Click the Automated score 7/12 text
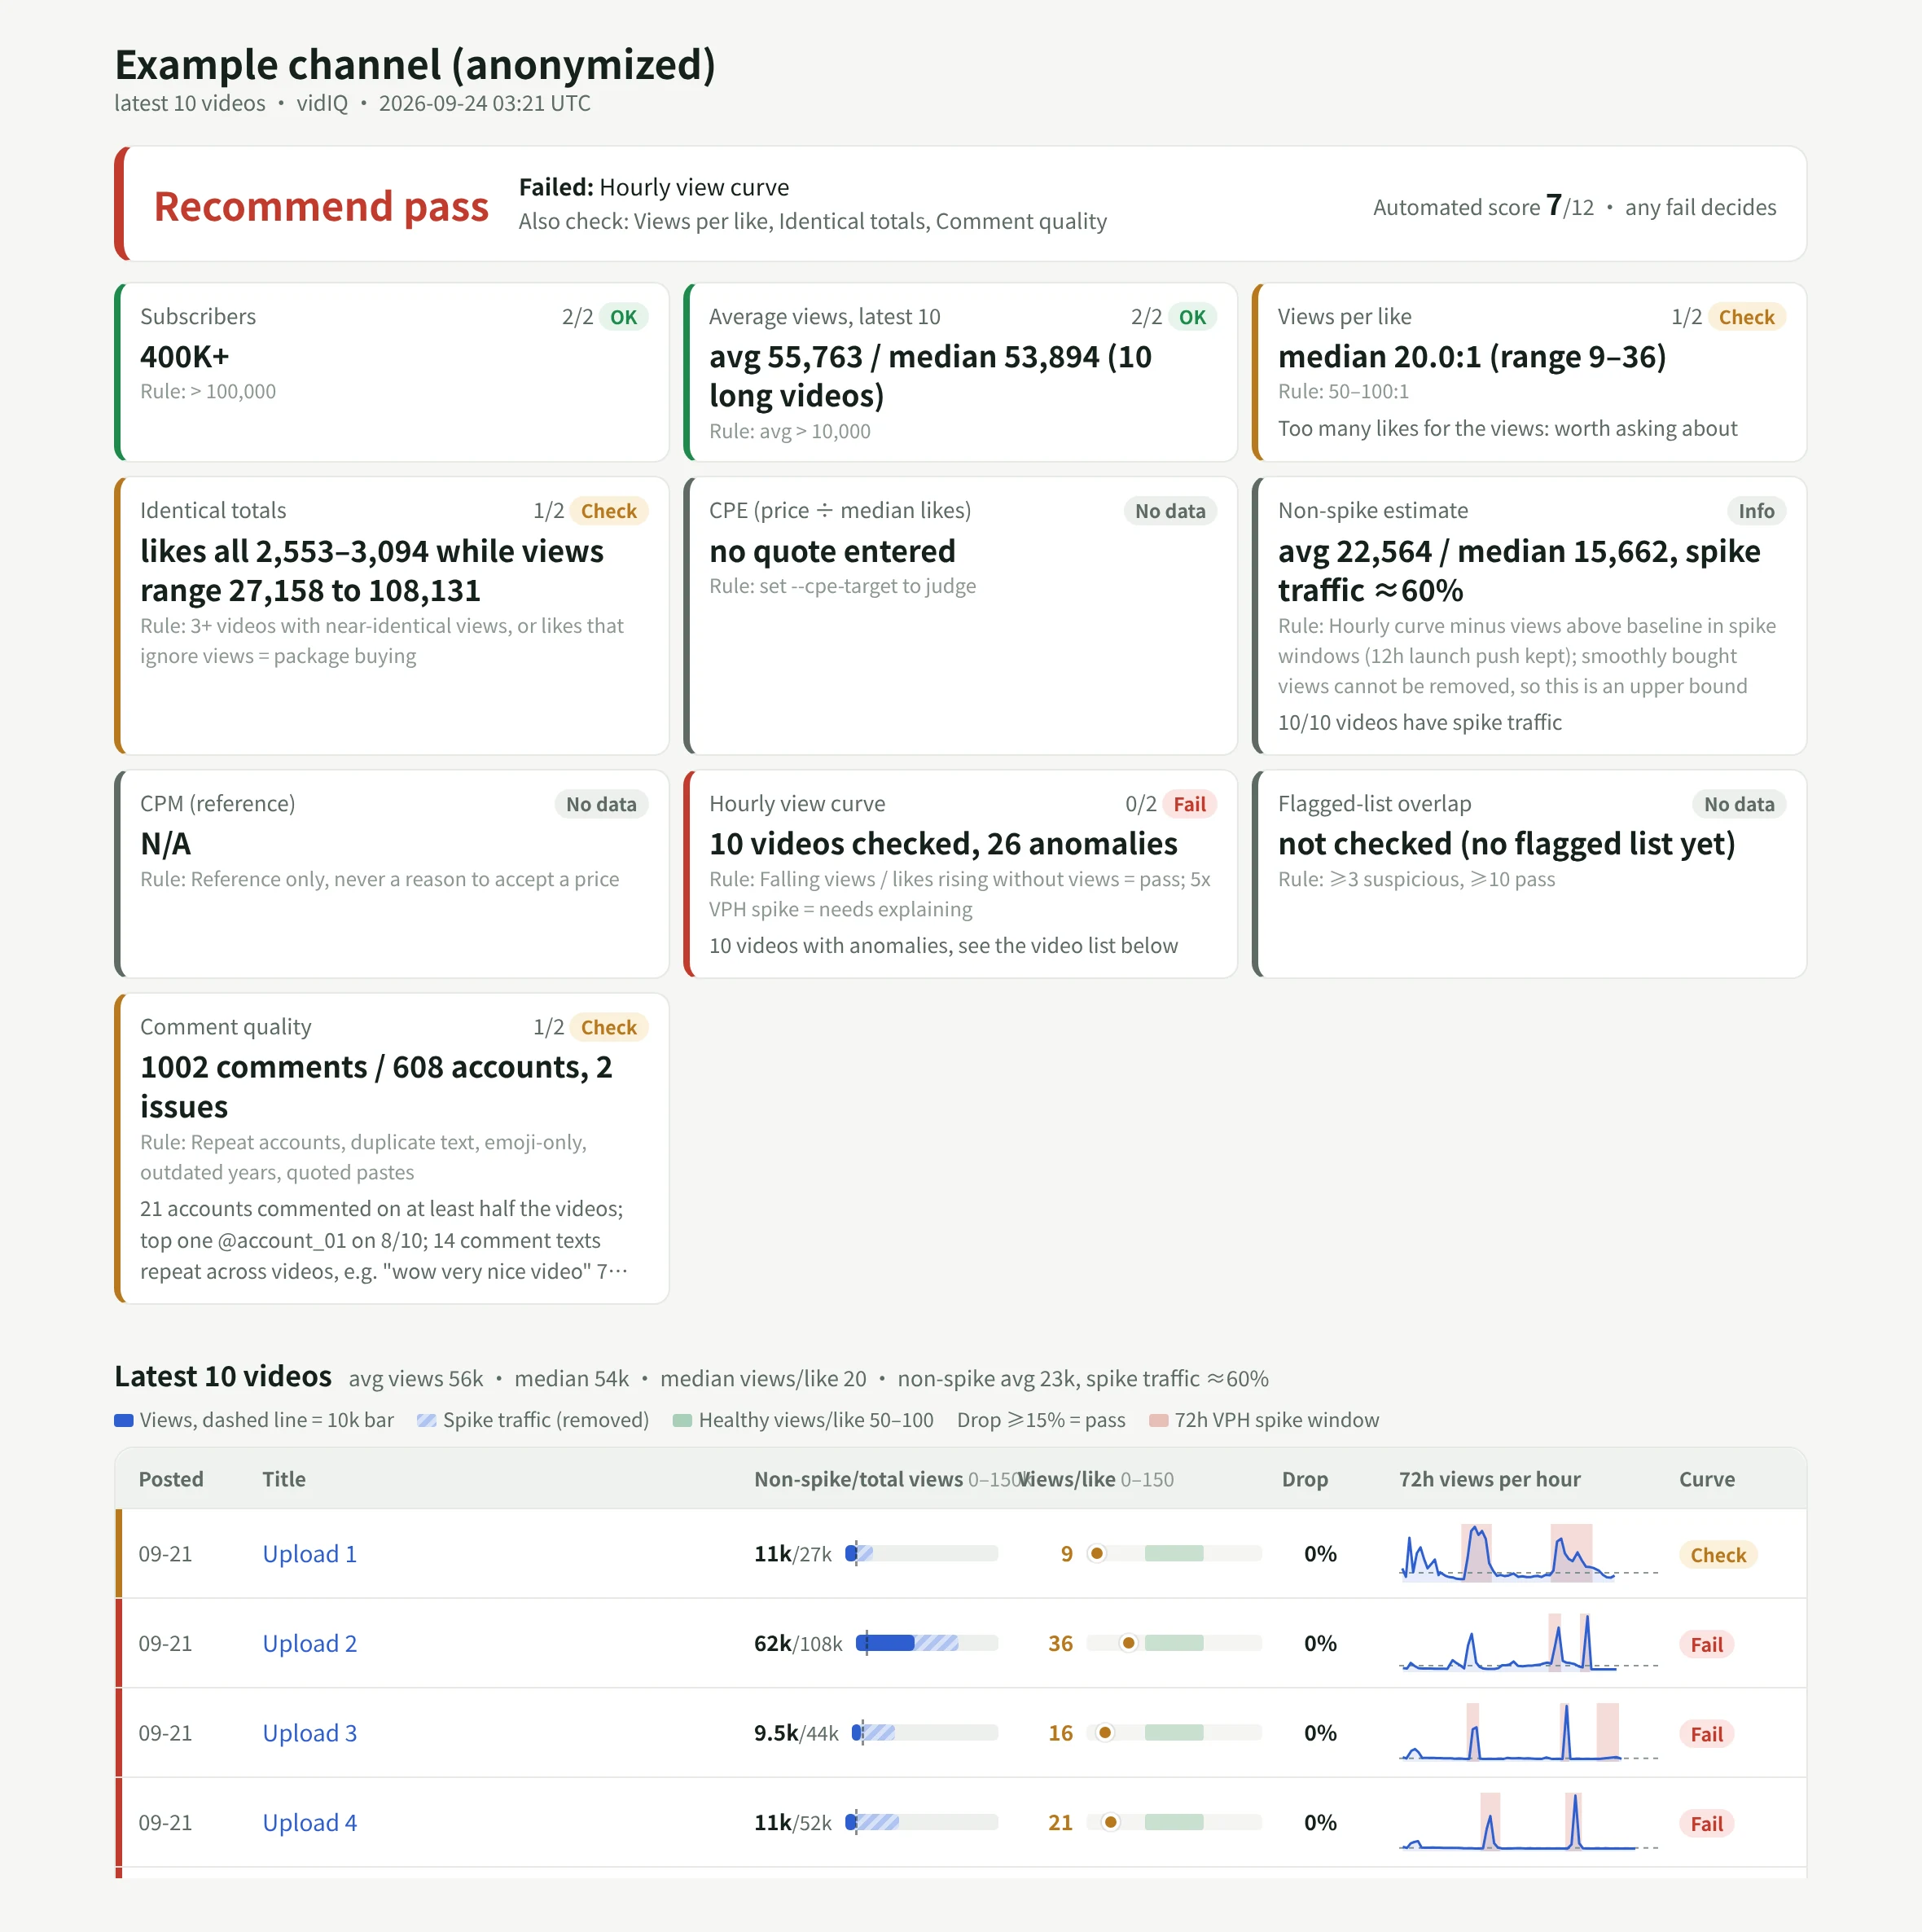 click(x=1483, y=206)
